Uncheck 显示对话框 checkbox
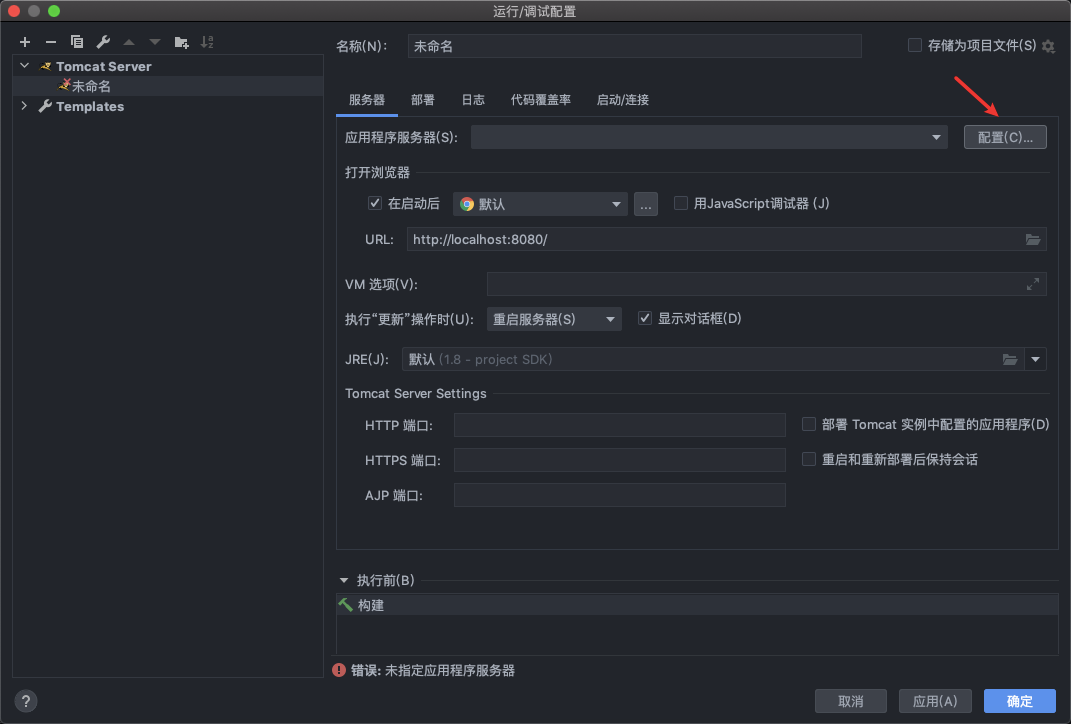This screenshot has height=724, width=1071. (645, 318)
